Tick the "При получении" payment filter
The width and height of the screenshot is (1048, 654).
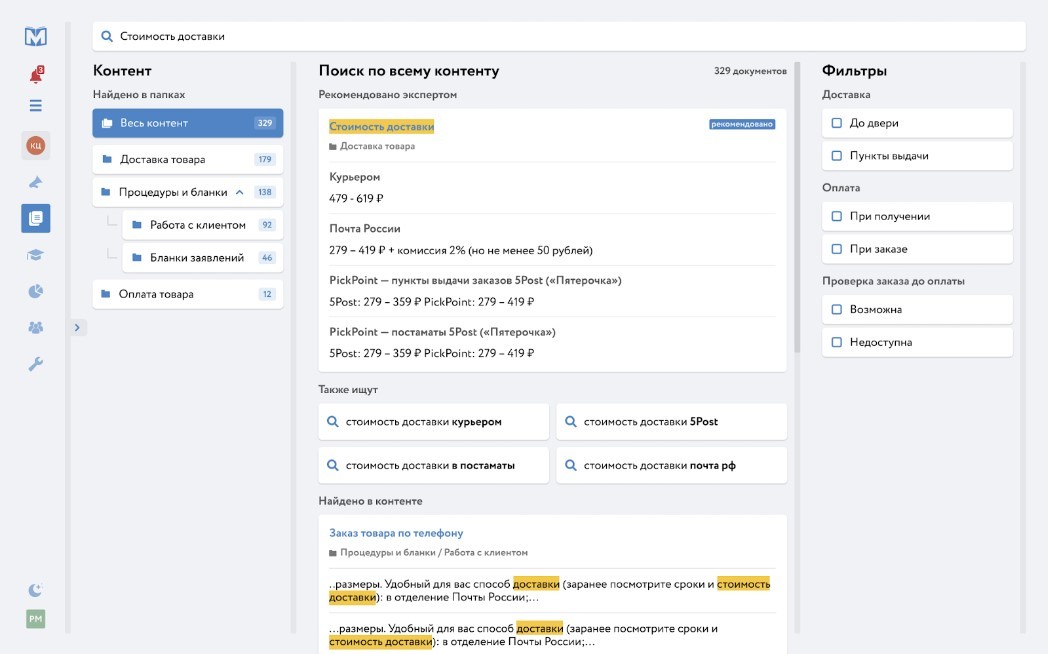[x=837, y=217]
